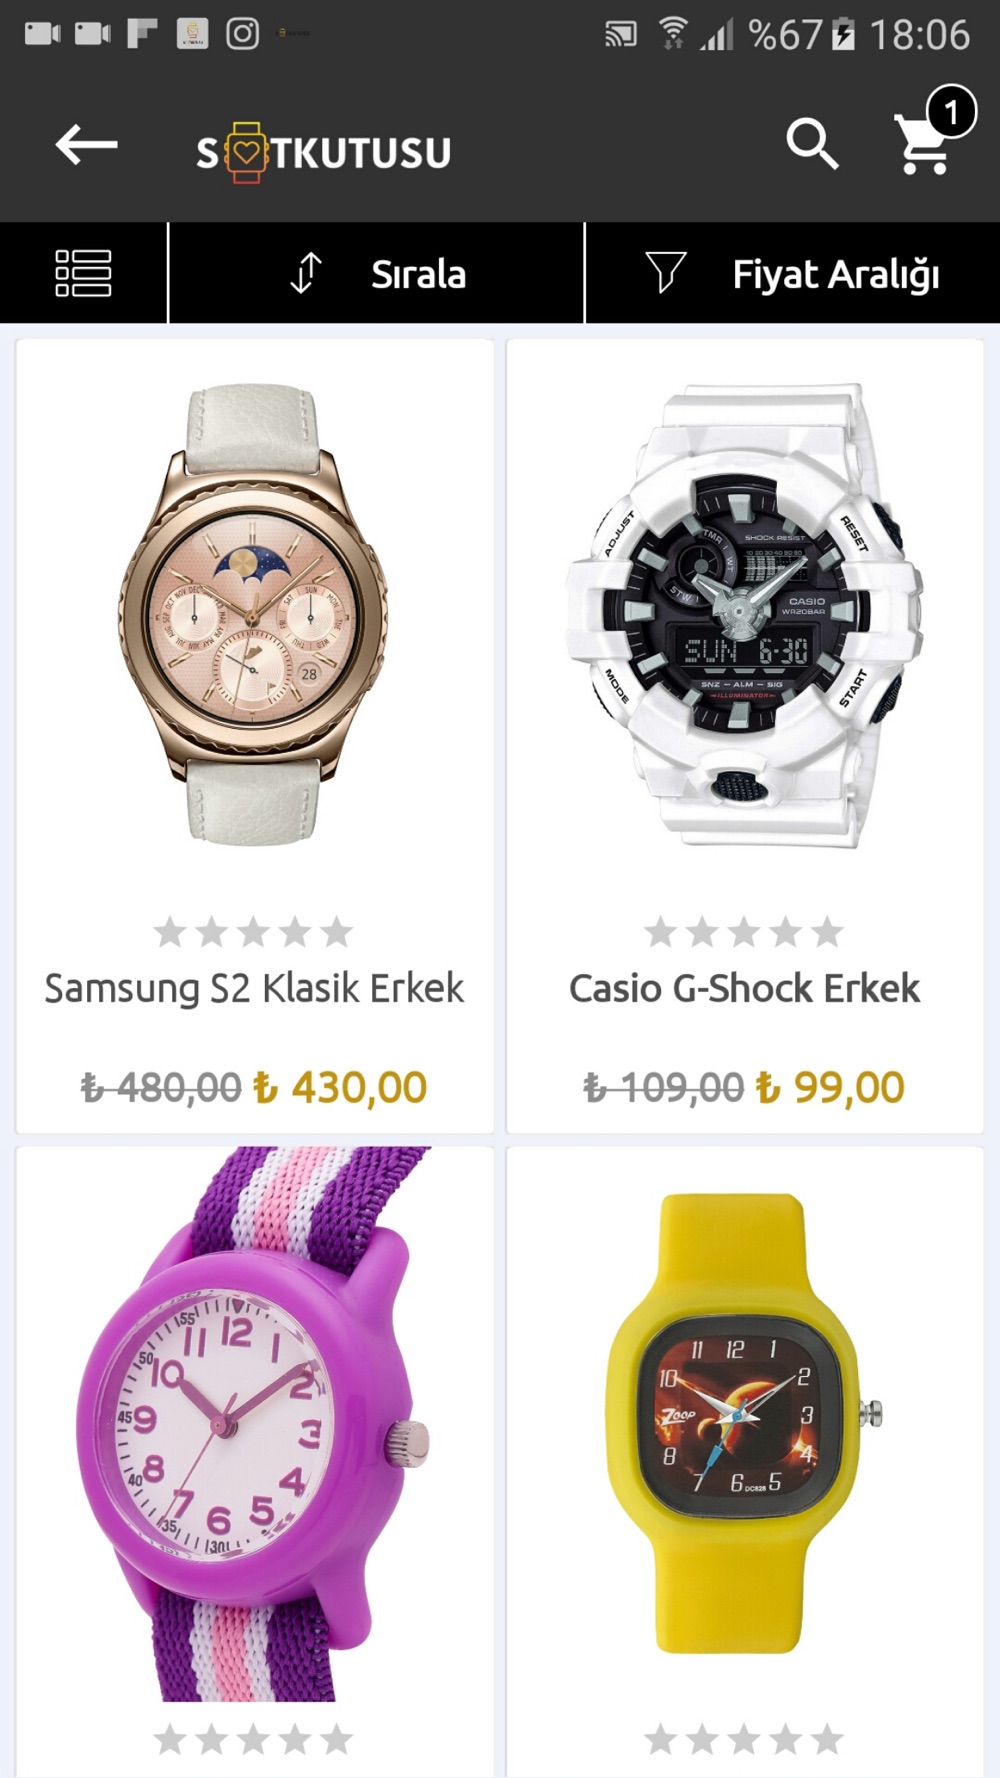Image resolution: width=1000 pixels, height=1778 pixels.
Task: Tap the filter funnel icon
Action: (x=666, y=272)
